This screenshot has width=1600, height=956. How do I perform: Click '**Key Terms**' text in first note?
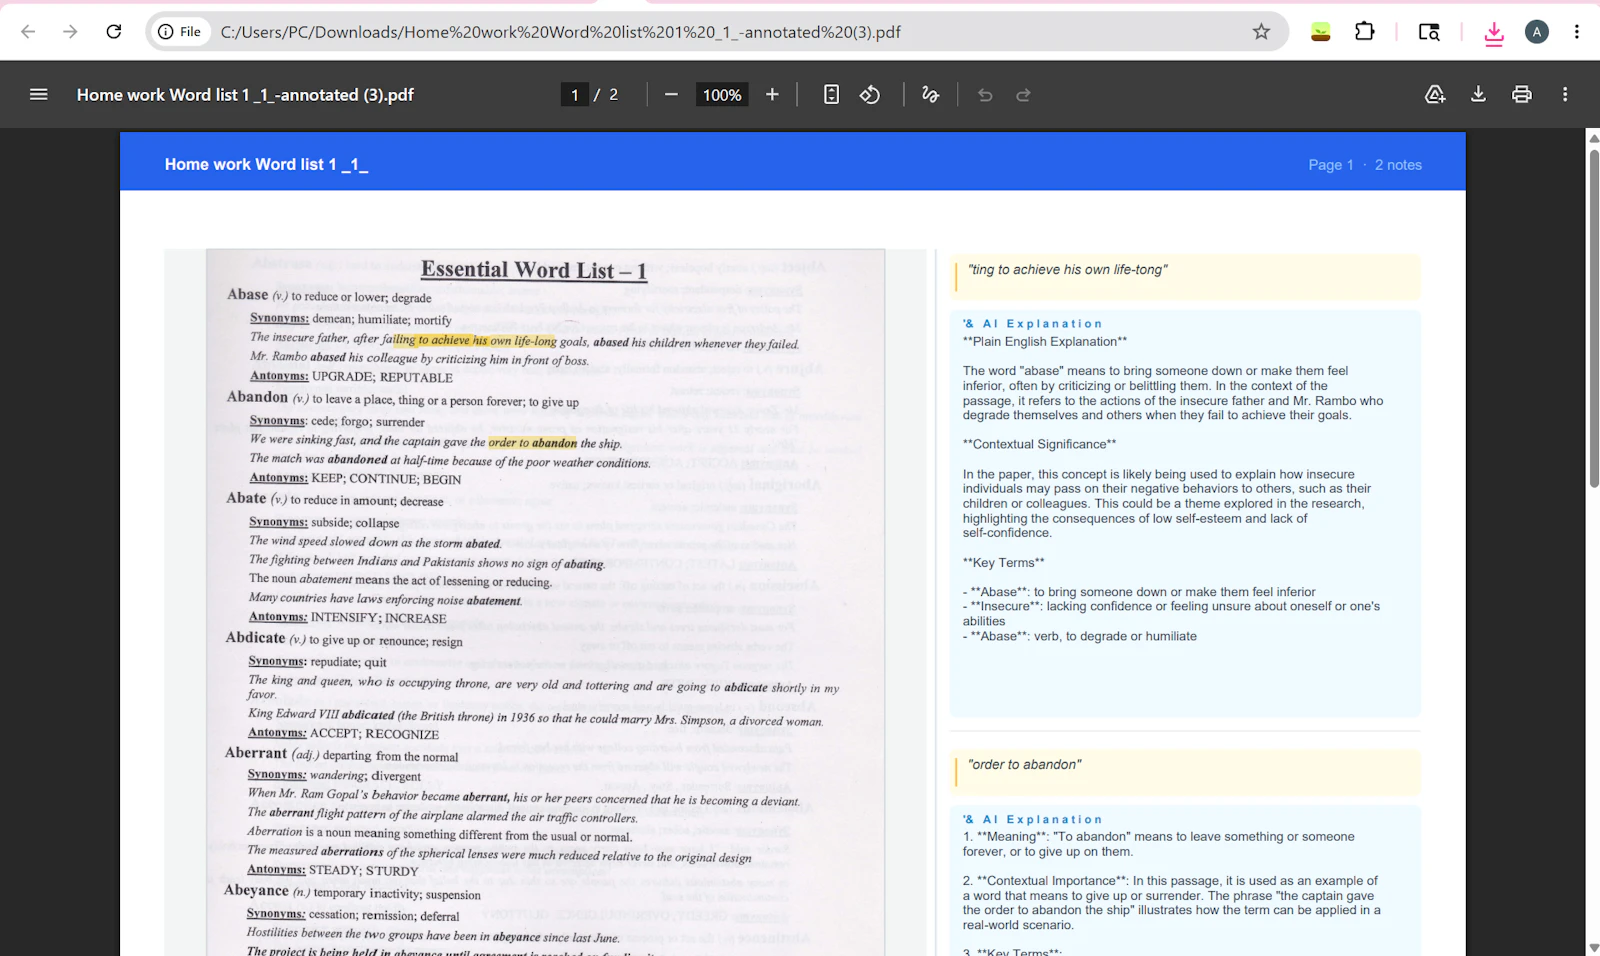point(1003,563)
